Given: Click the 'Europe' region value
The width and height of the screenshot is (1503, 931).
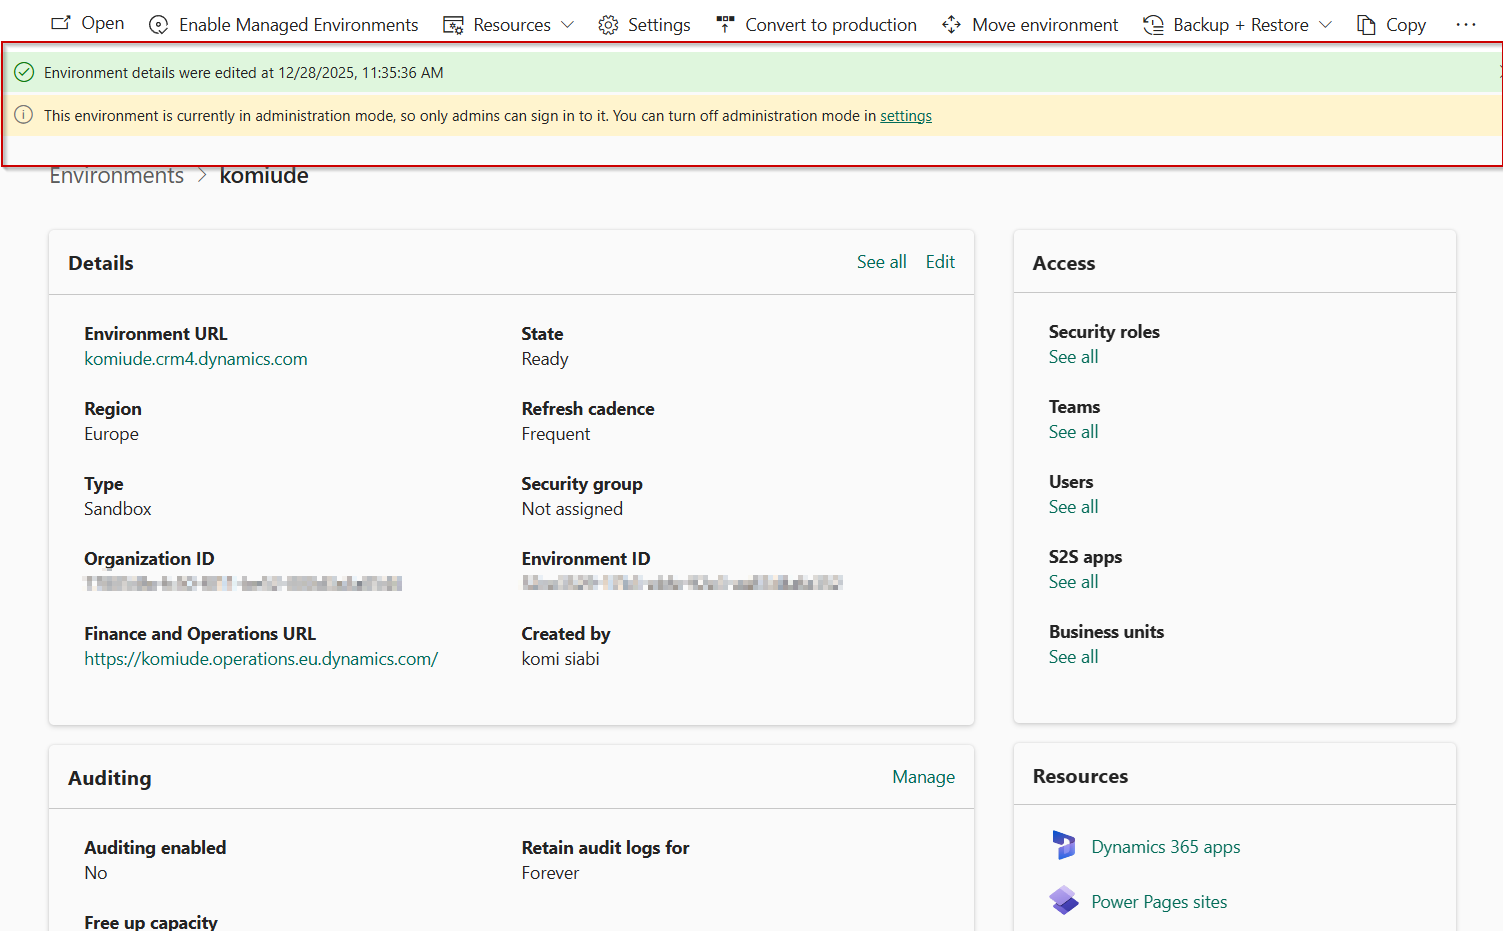Looking at the screenshot, I should point(111,434).
